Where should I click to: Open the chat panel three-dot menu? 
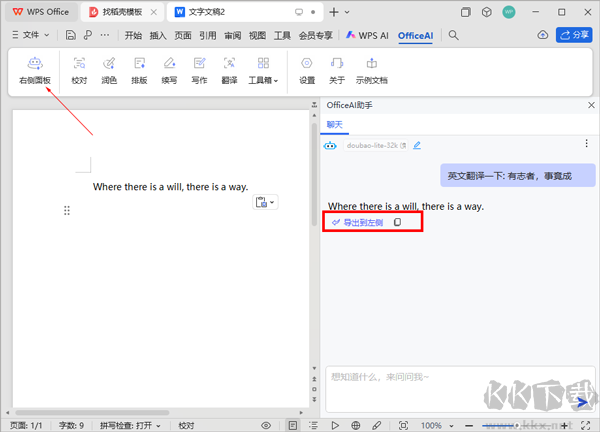coord(586,143)
